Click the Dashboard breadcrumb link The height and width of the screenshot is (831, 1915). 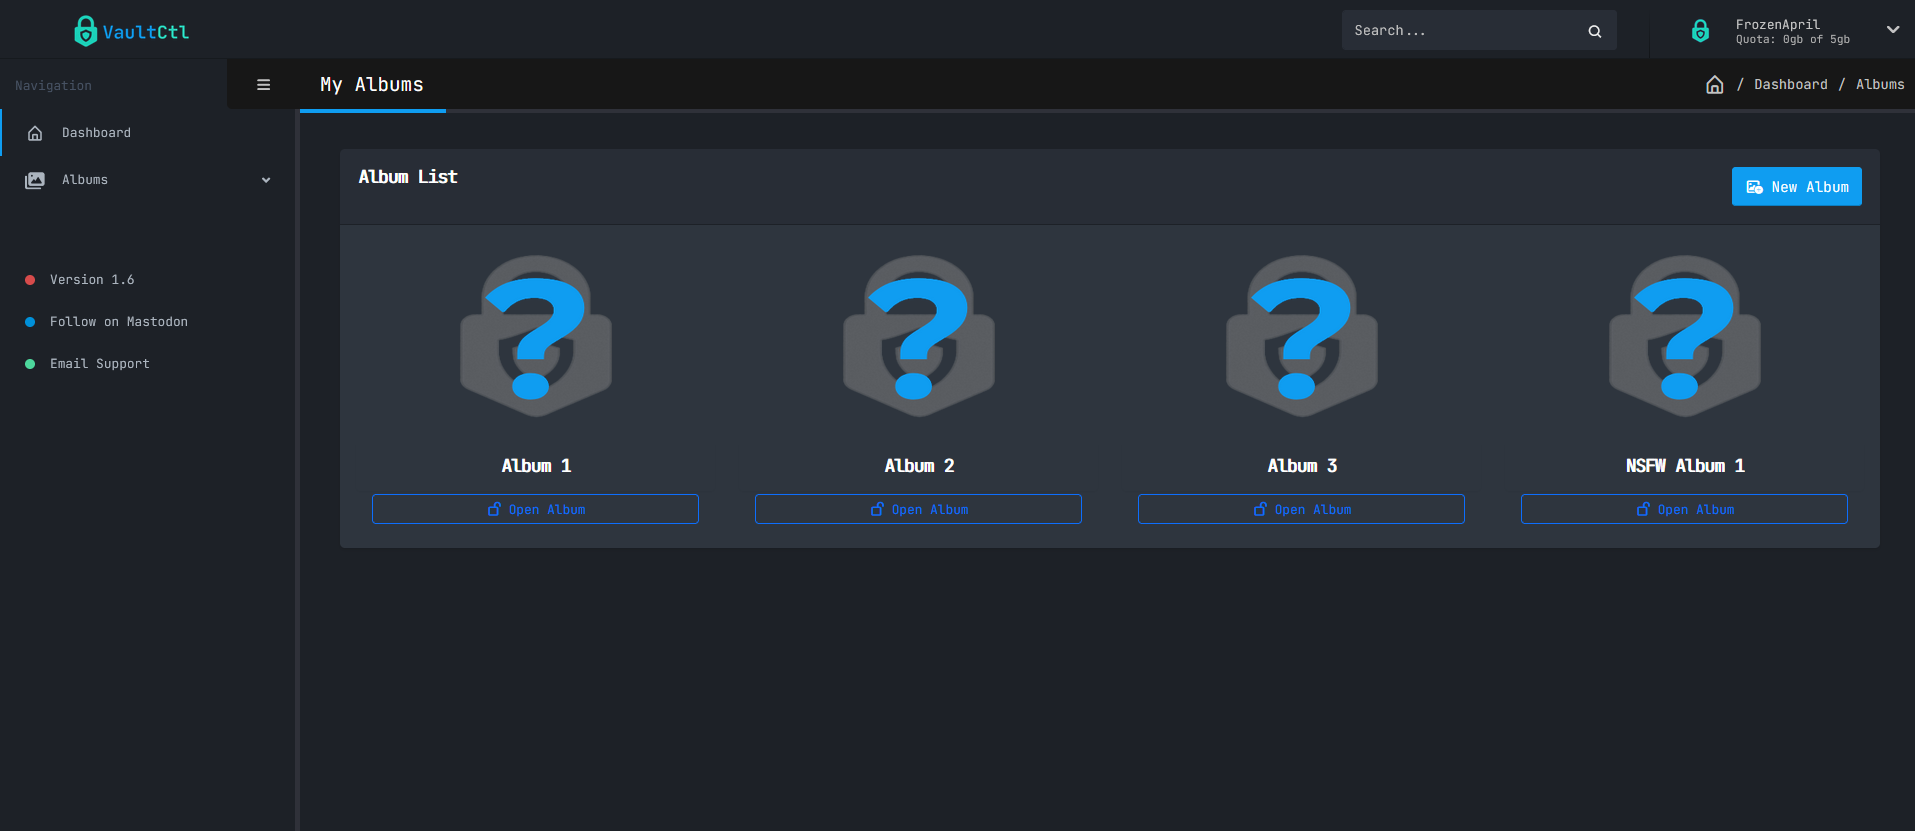coord(1790,85)
